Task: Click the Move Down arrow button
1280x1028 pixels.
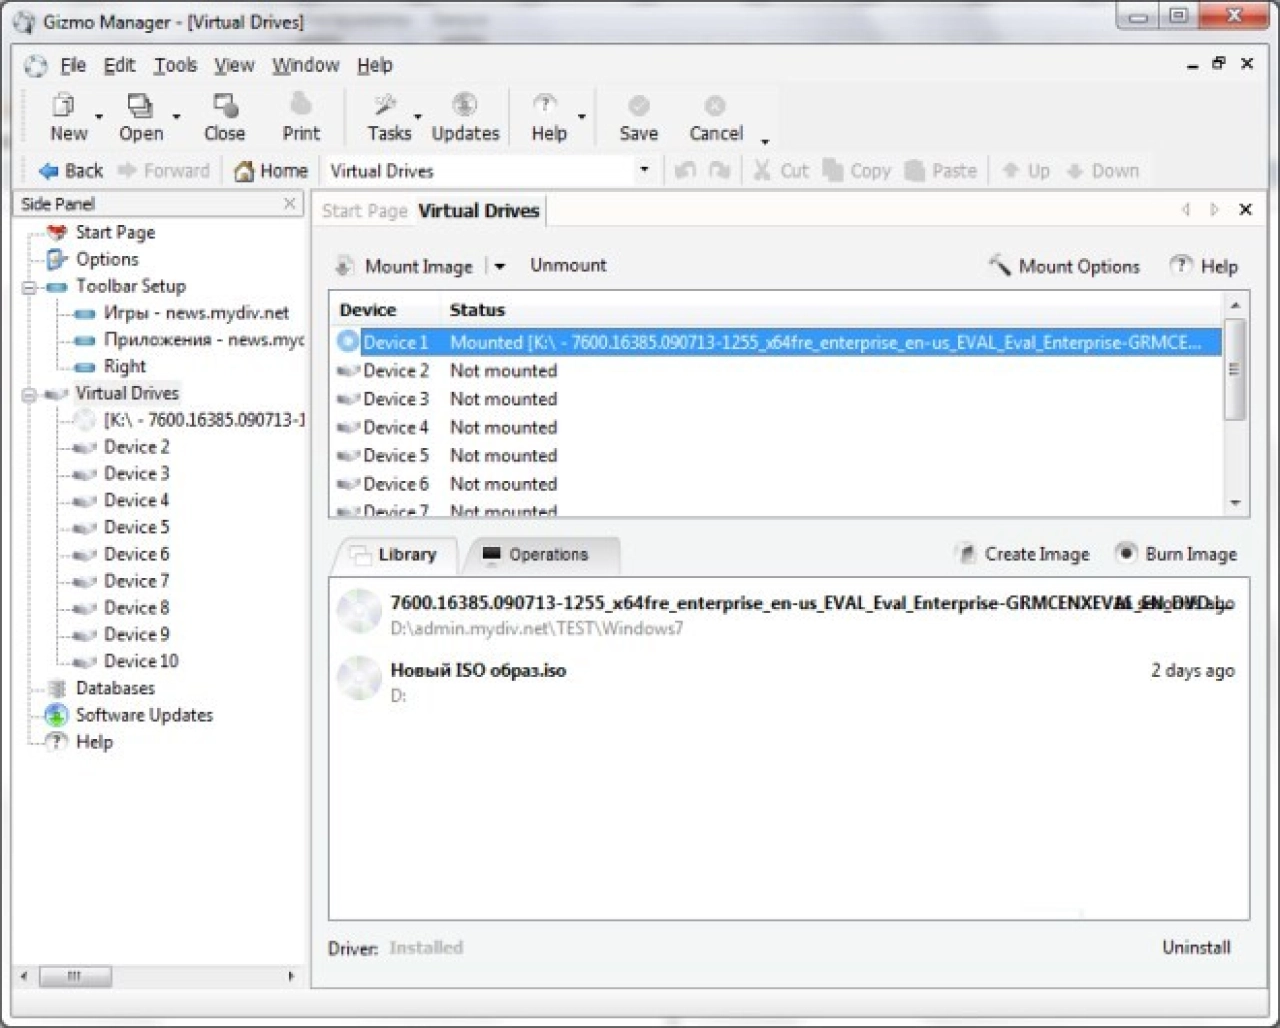Action: pos(1102,171)
